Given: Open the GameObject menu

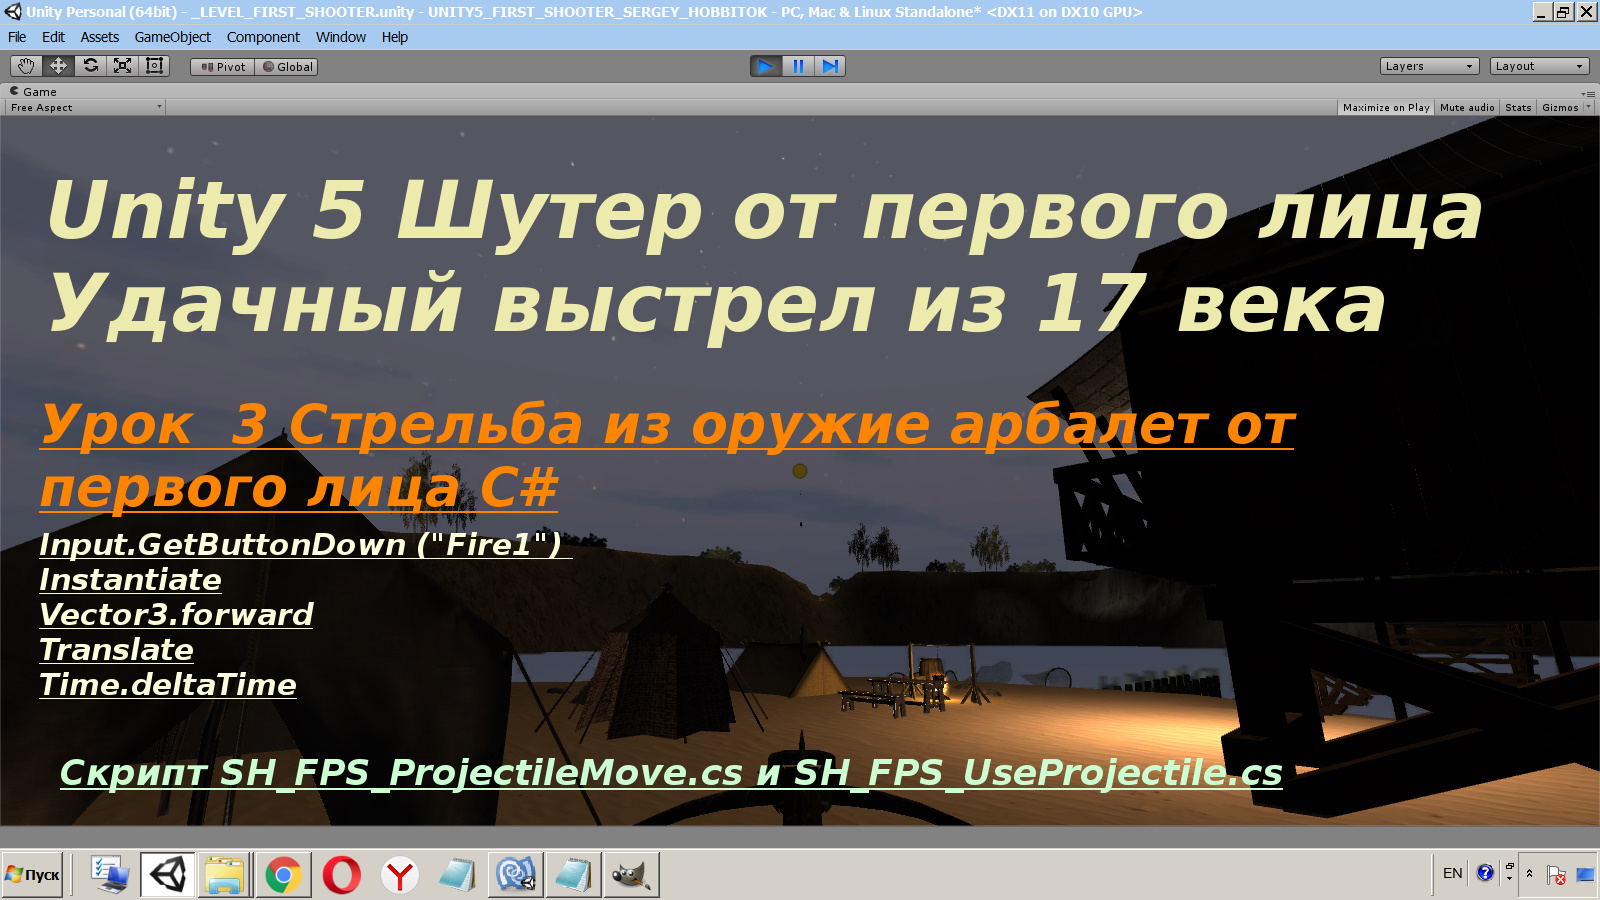Looking at the screenshot, I should (172, 37).
